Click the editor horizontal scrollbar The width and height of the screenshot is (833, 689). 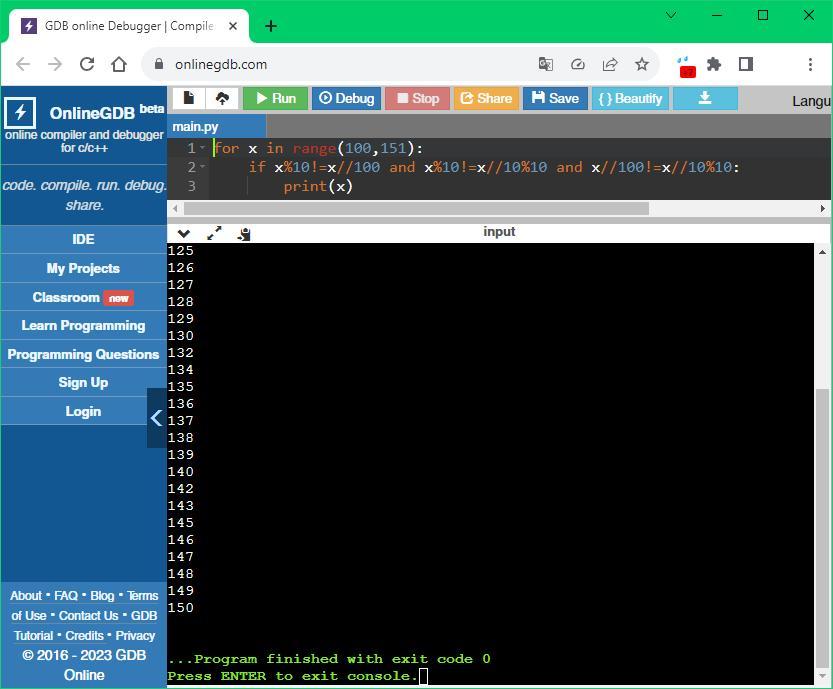tap(415, 209)
